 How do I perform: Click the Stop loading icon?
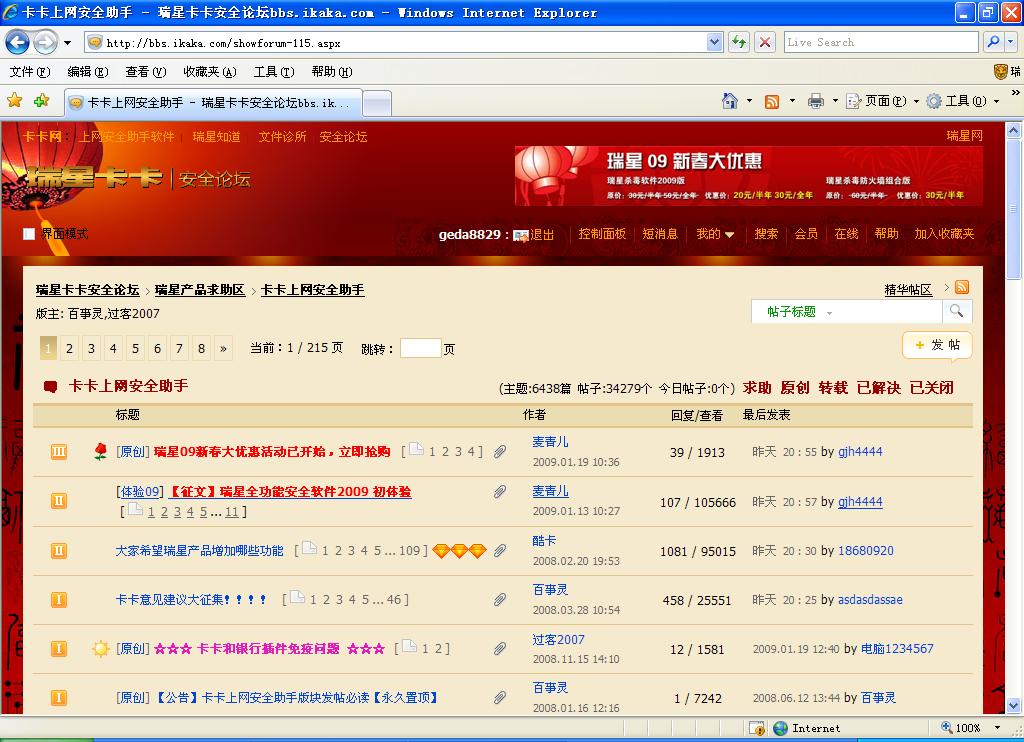765,42
